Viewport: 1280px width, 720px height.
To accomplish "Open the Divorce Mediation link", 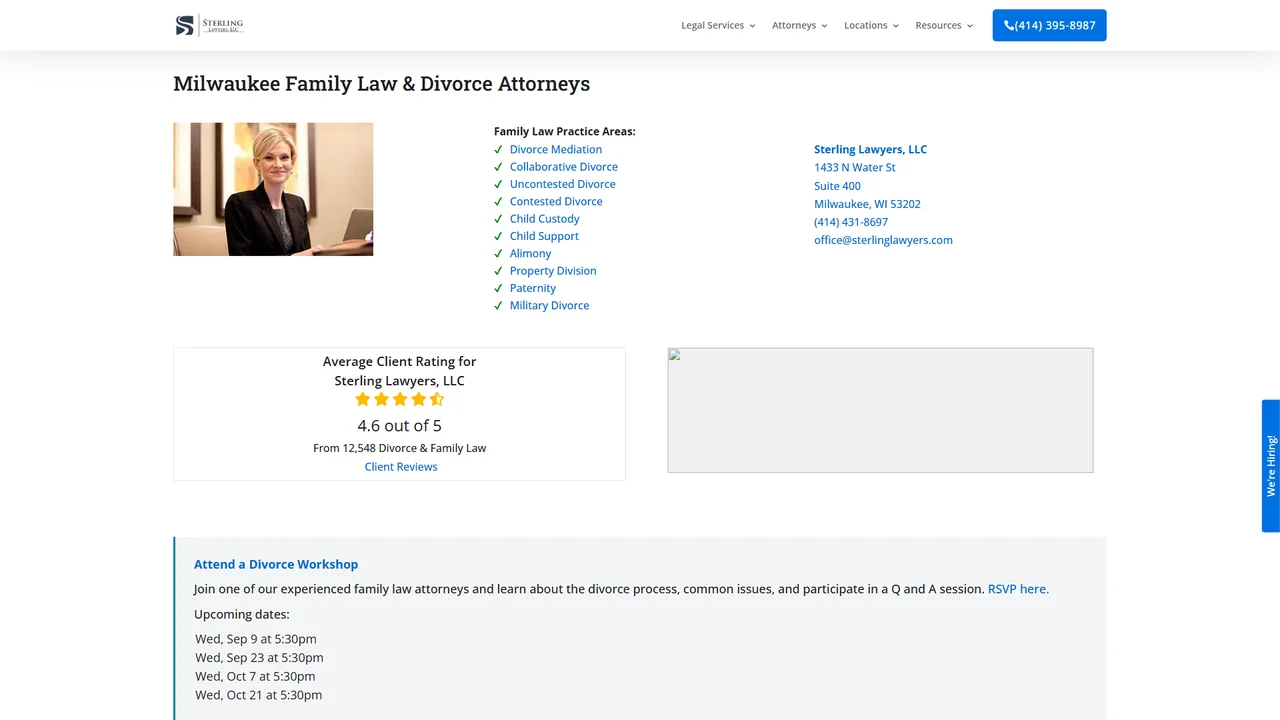I will click(x=556, y=149).
